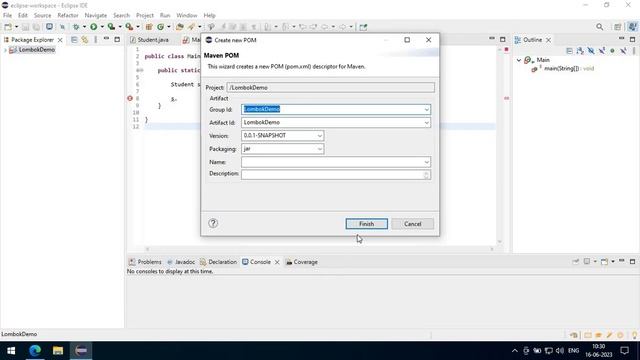The image size is (640, 360).
Task: Close the Console tab
Action: pyautogui.click(x=277, y=262)
